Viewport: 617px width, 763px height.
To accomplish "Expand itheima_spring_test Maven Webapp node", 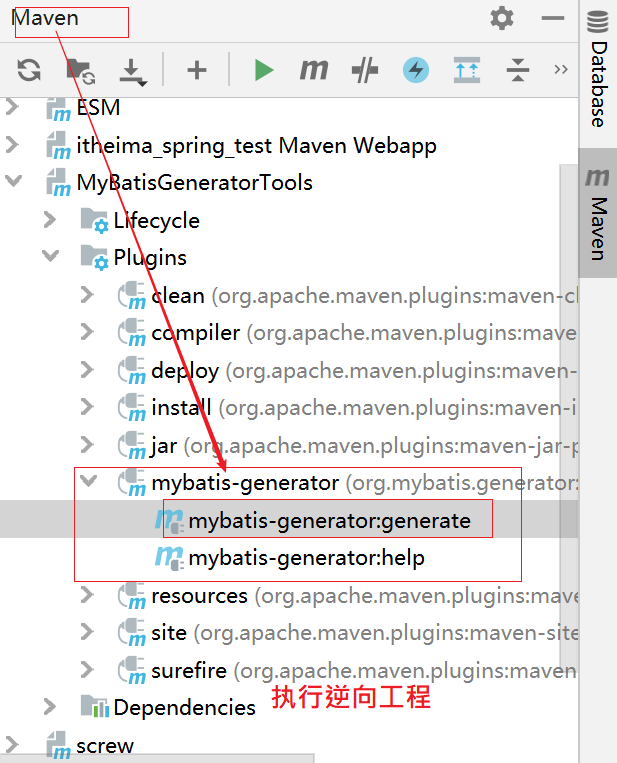I will tap(13, 145).
